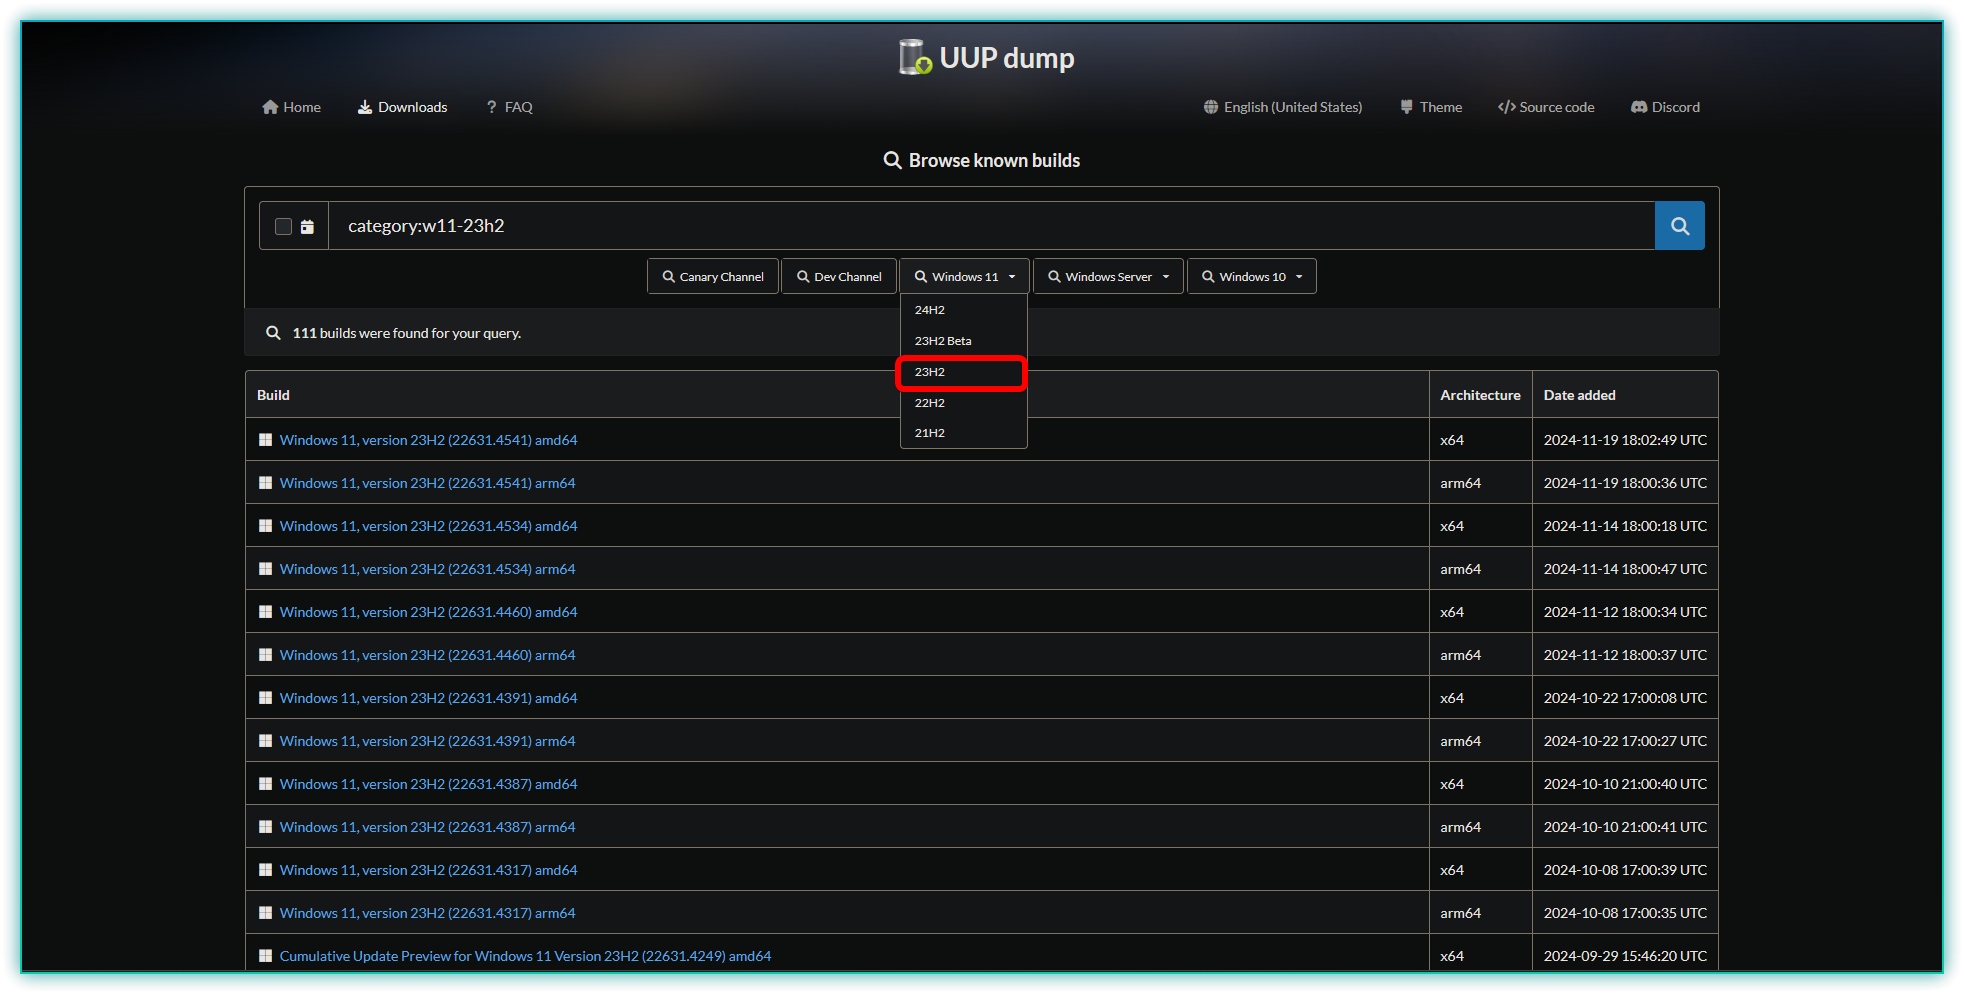
Task: Click date 2024-10-10 21:00:41 UTC
Action: pos(1625,827)
